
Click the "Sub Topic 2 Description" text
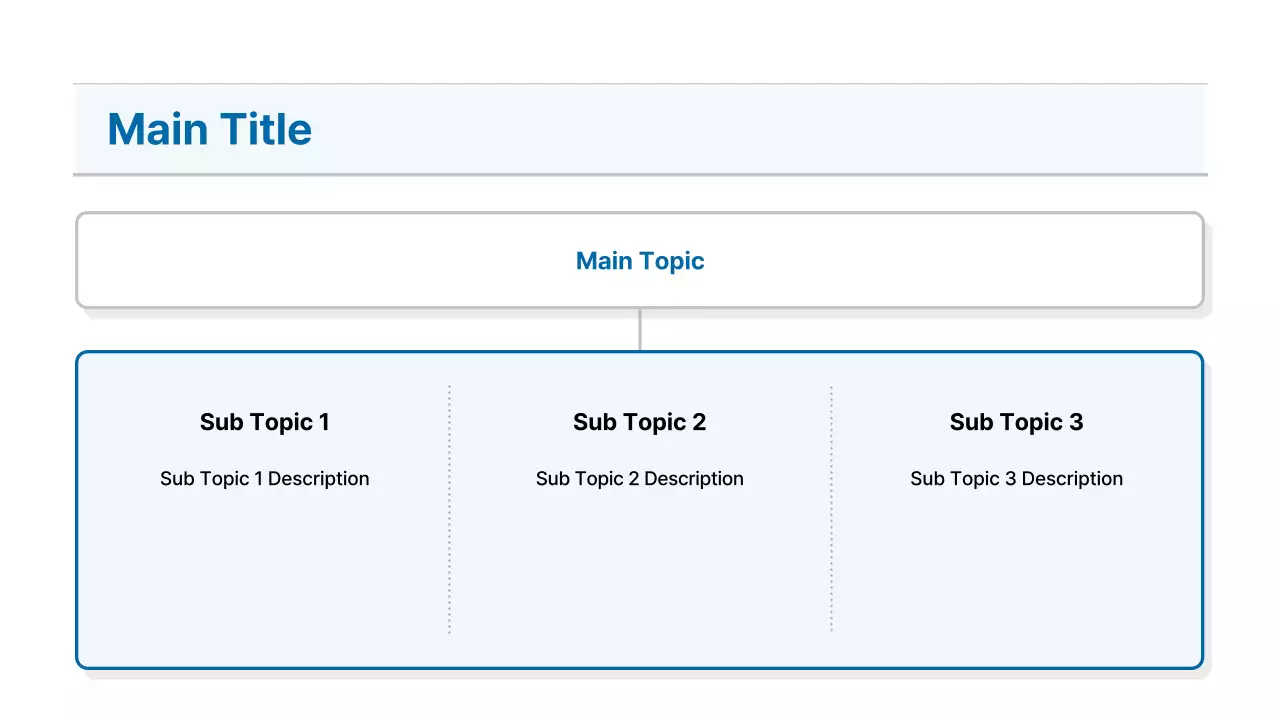(x=639, y=479)
